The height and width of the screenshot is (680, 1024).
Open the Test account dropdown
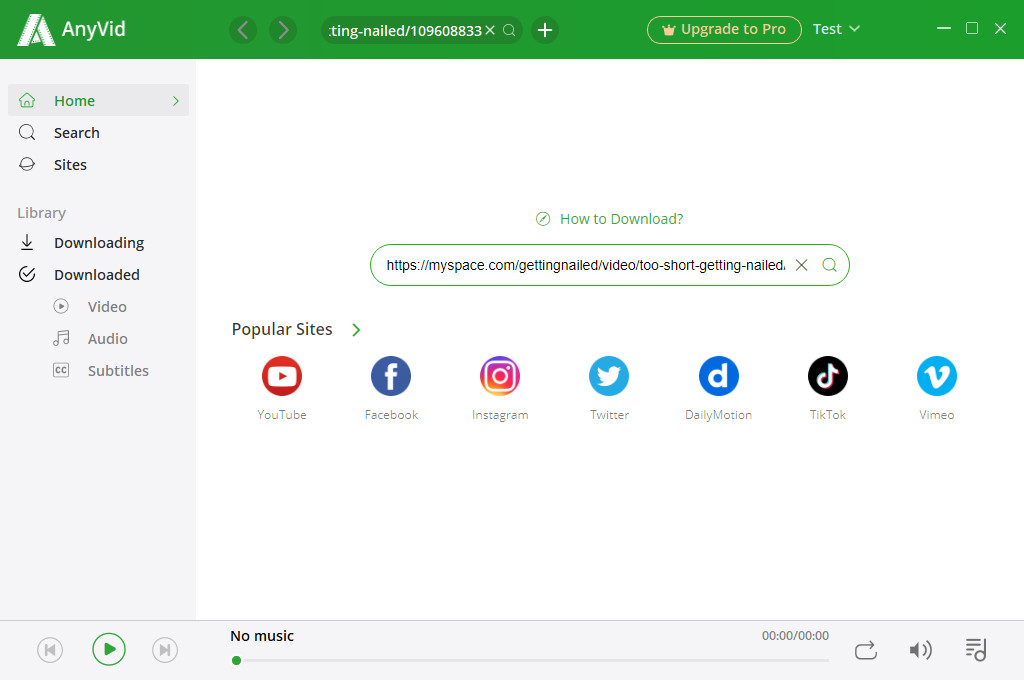click(836, 29)
